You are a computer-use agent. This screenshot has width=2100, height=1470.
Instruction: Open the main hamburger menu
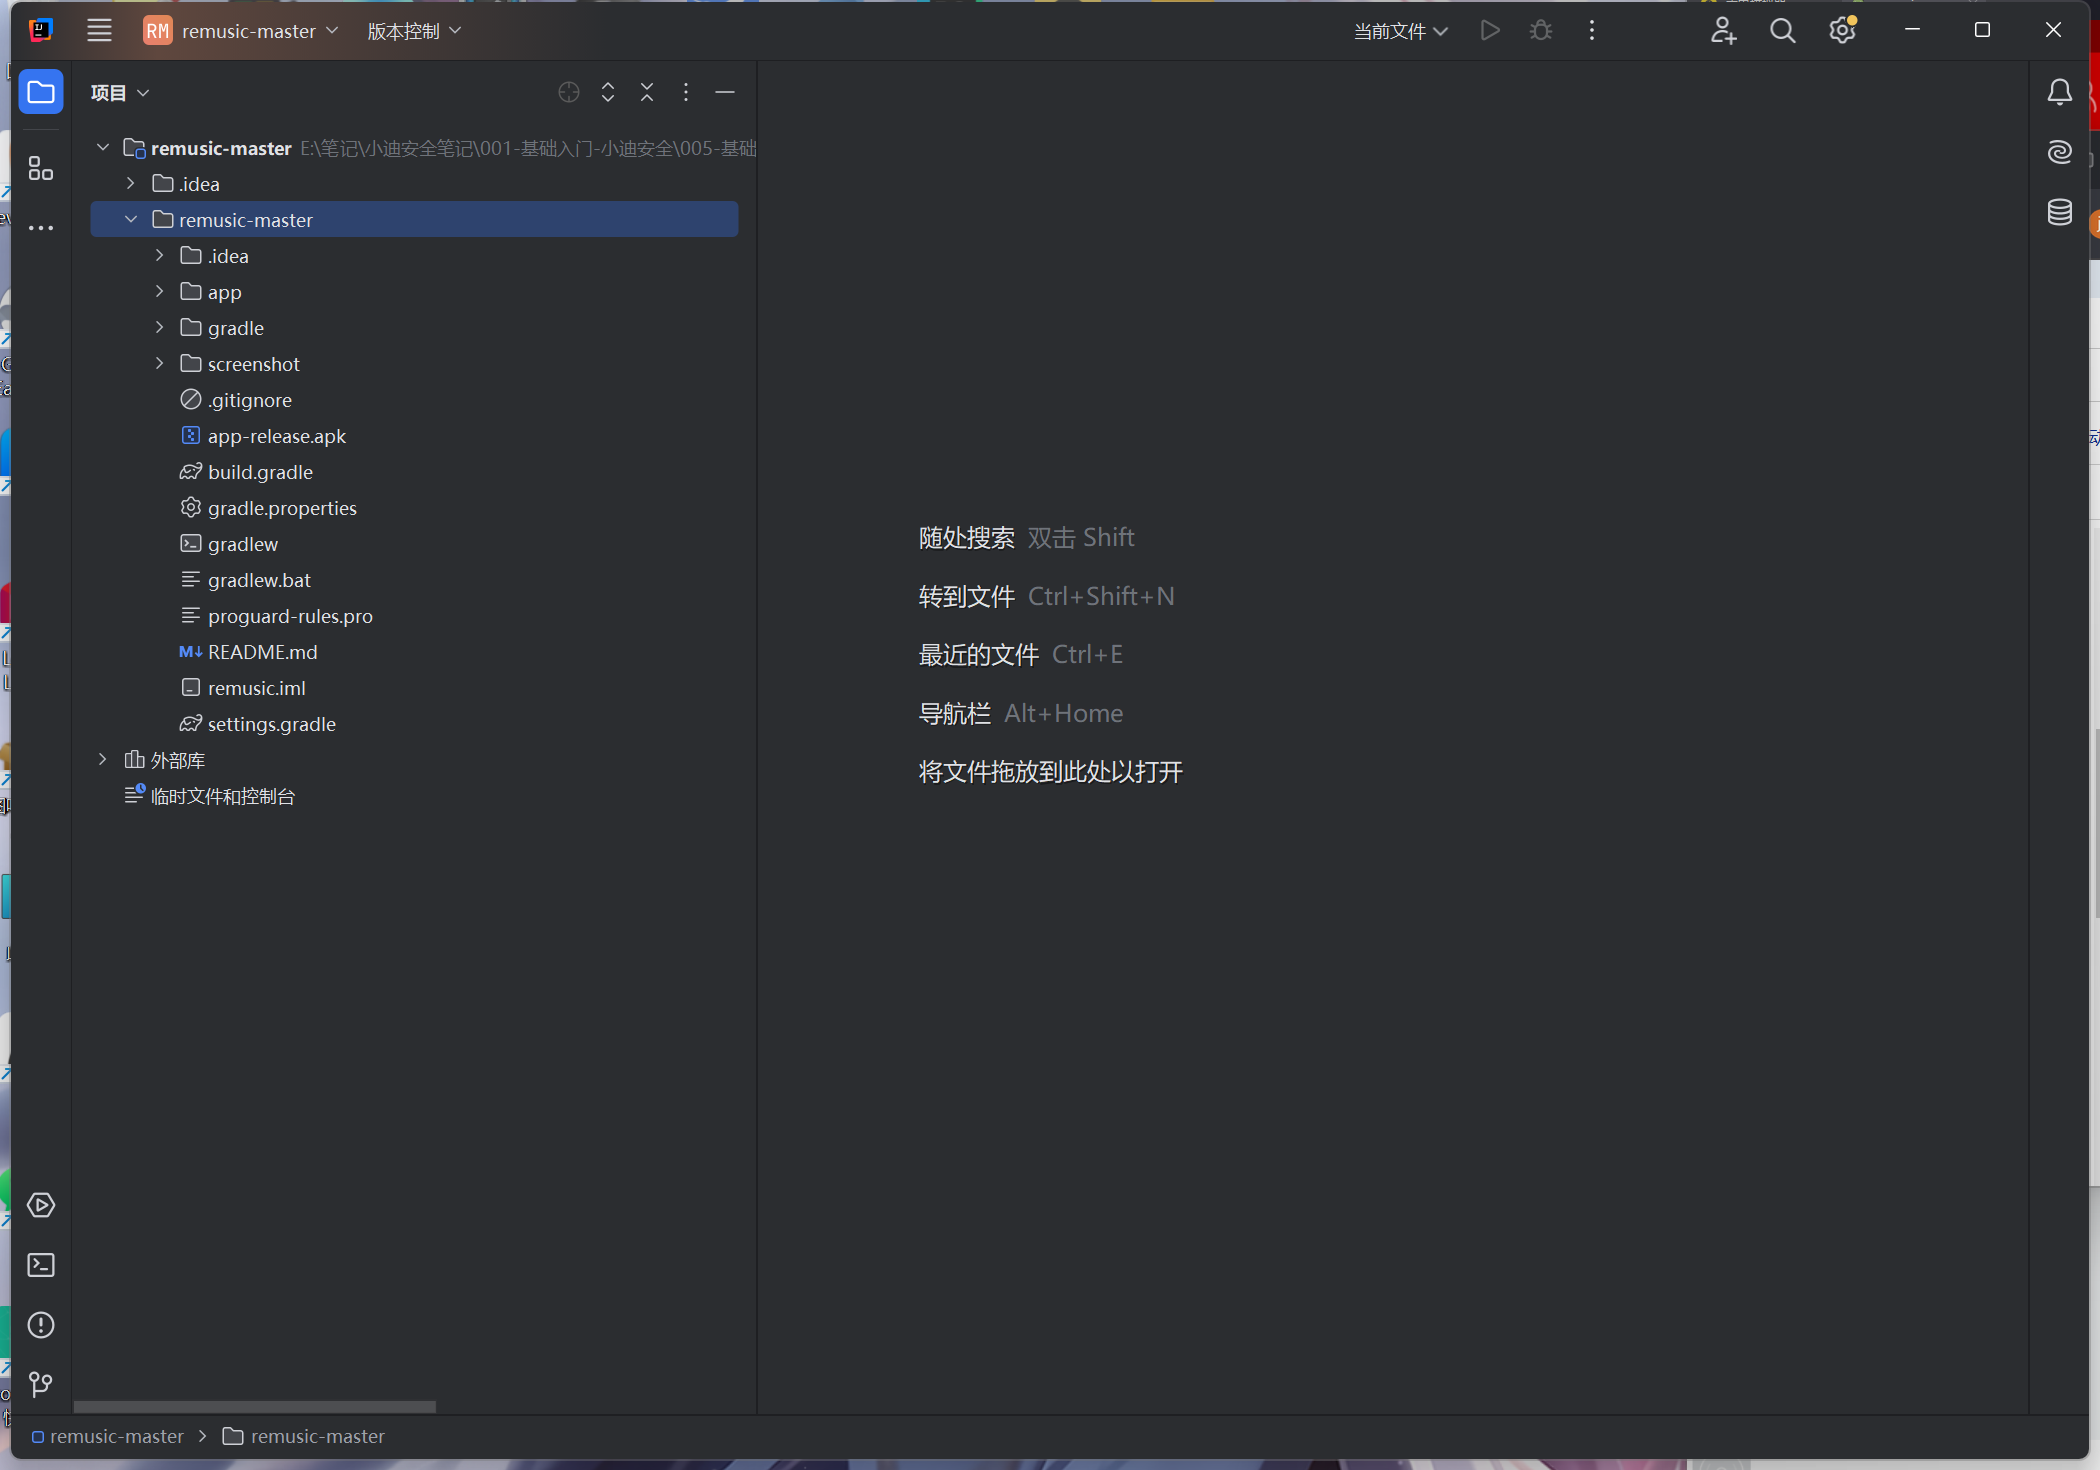(99, 31)
